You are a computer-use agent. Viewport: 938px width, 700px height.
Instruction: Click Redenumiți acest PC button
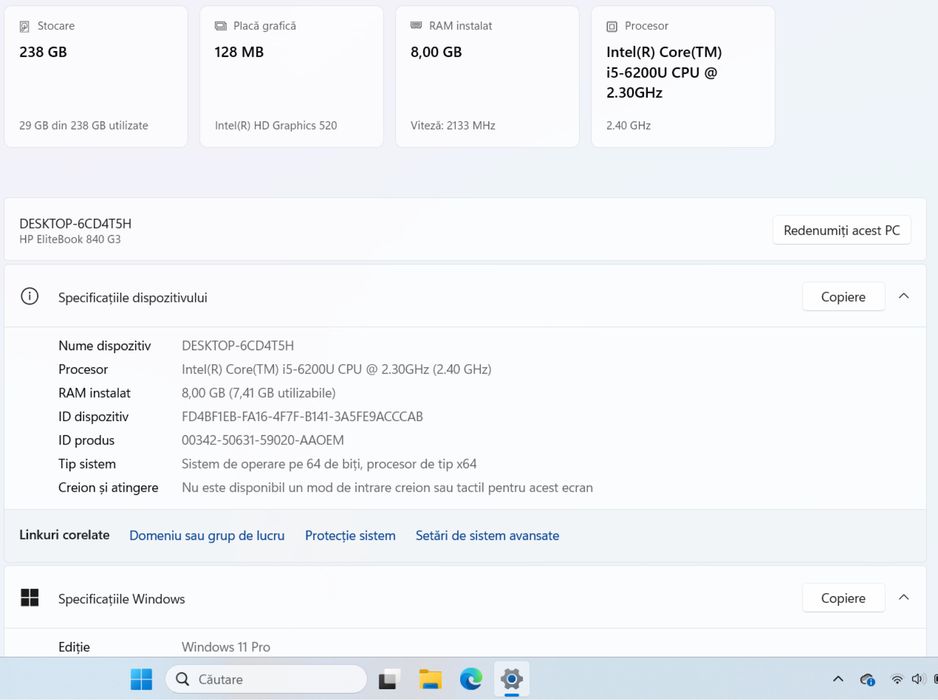[x=842, y=230]
